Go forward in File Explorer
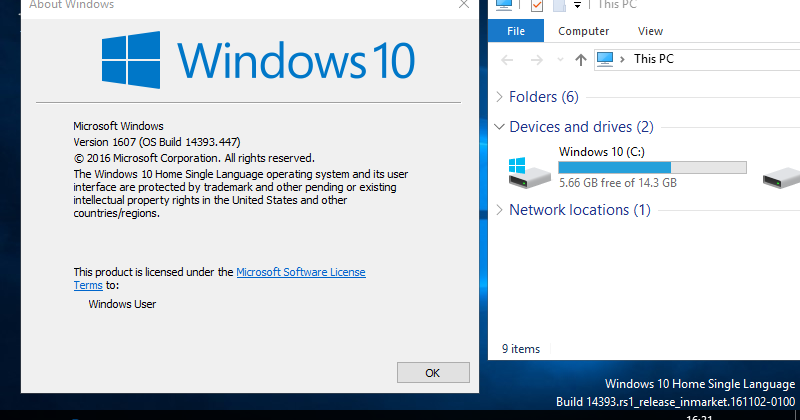 click(x=537, y=60)
